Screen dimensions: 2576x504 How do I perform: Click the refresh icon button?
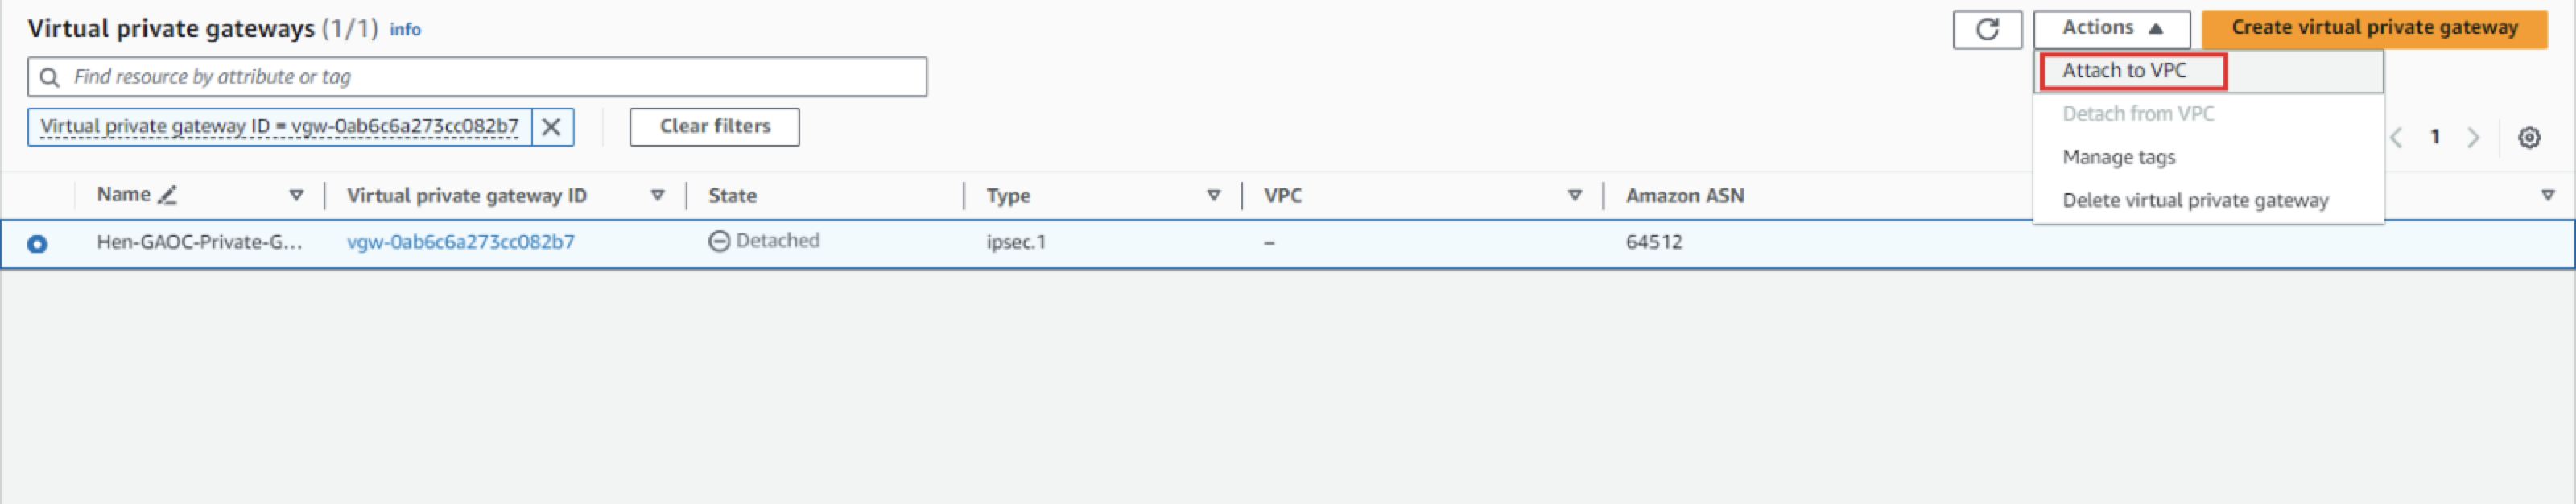click(x=1986, y=29)
